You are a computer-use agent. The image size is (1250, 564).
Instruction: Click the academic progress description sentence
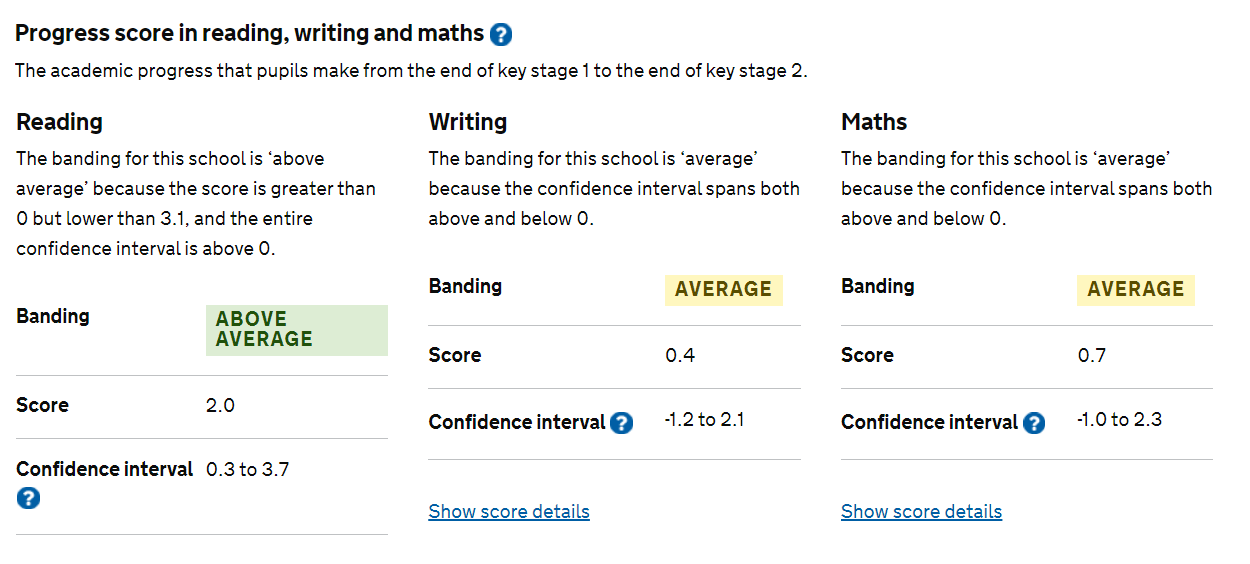click(x=411, y=71)
